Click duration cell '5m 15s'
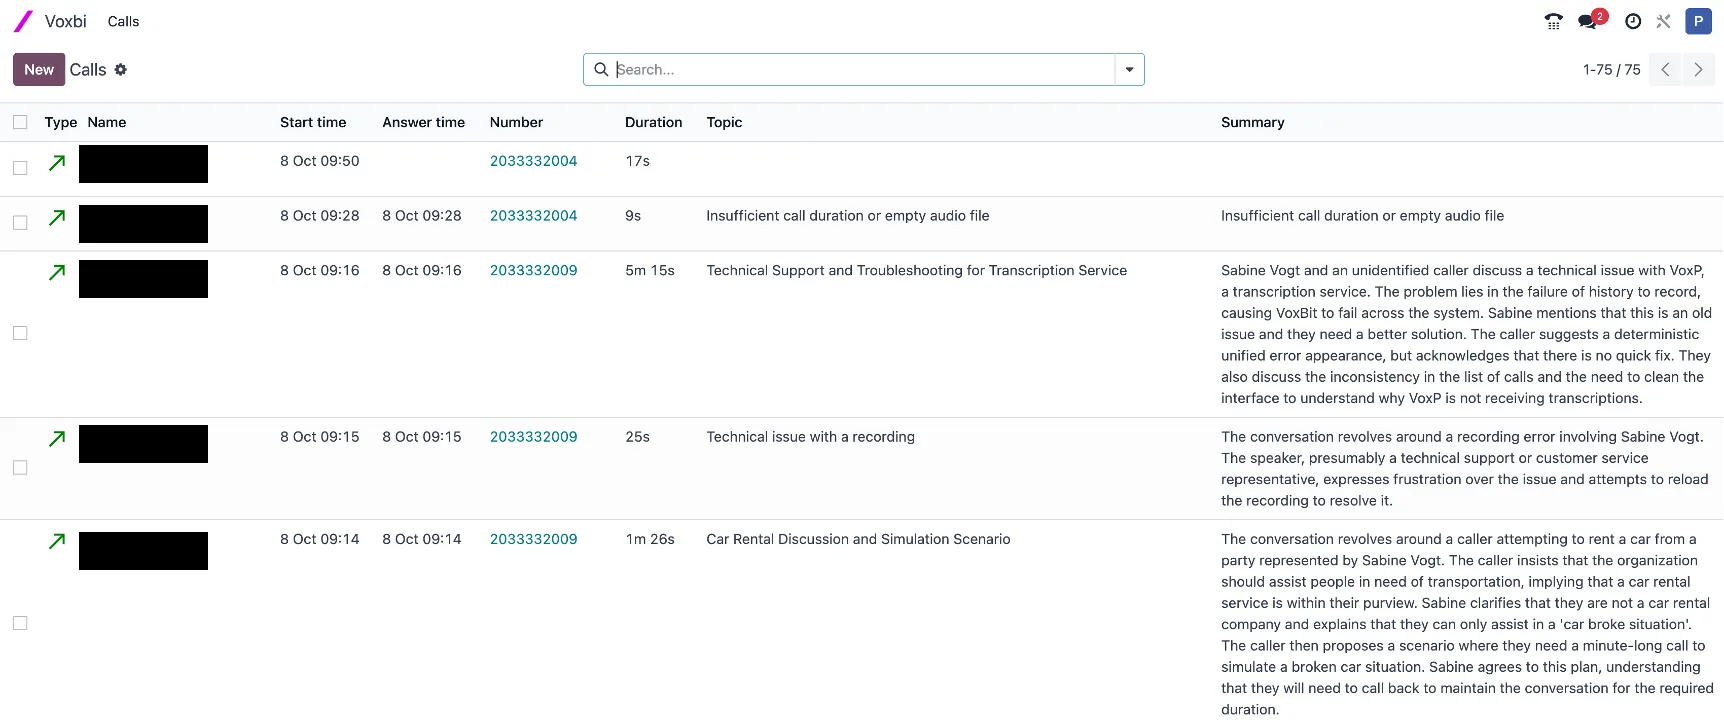This screenshot has height=720, width=1724. 650,271
